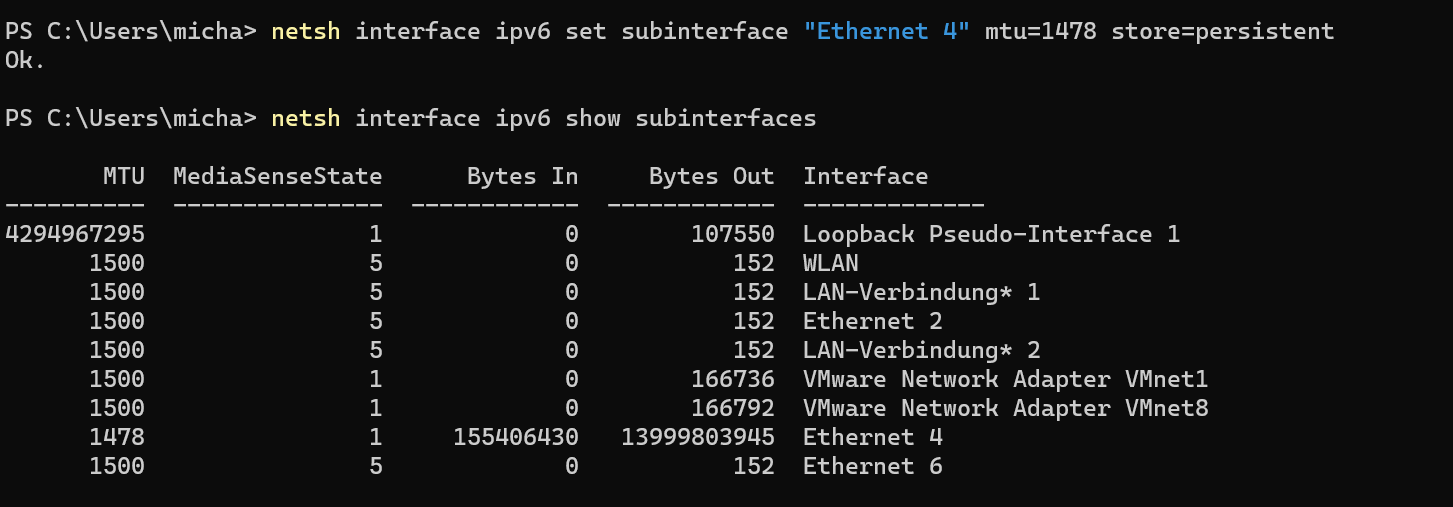Screen dimensions: 1453x507
Task: Click the Interface column header
Action: coord(865,177)
